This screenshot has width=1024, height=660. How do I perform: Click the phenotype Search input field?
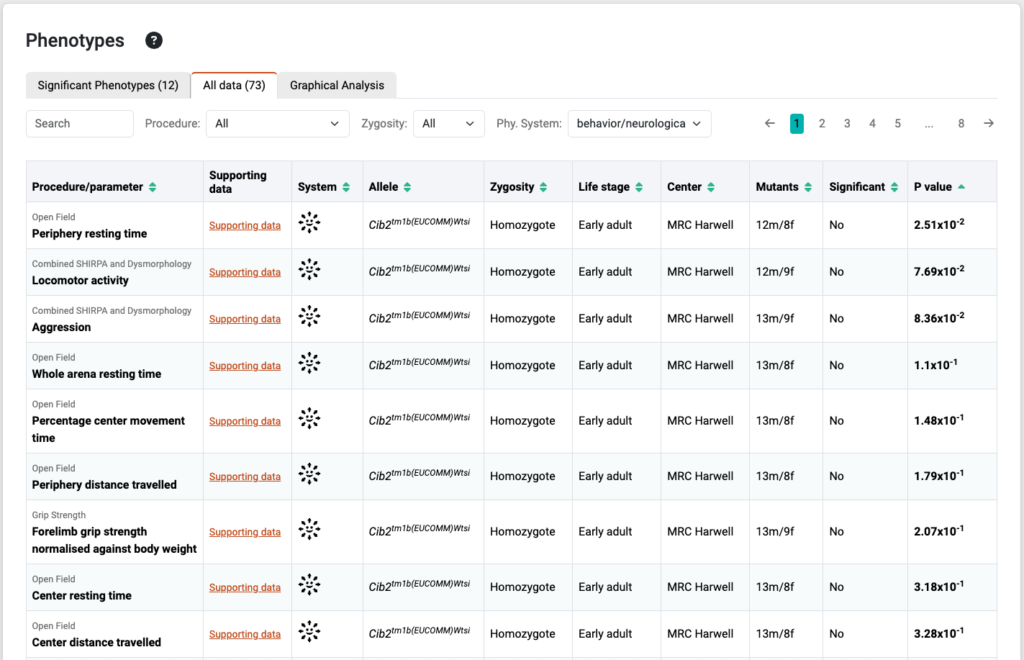click(x=80, y=123)
